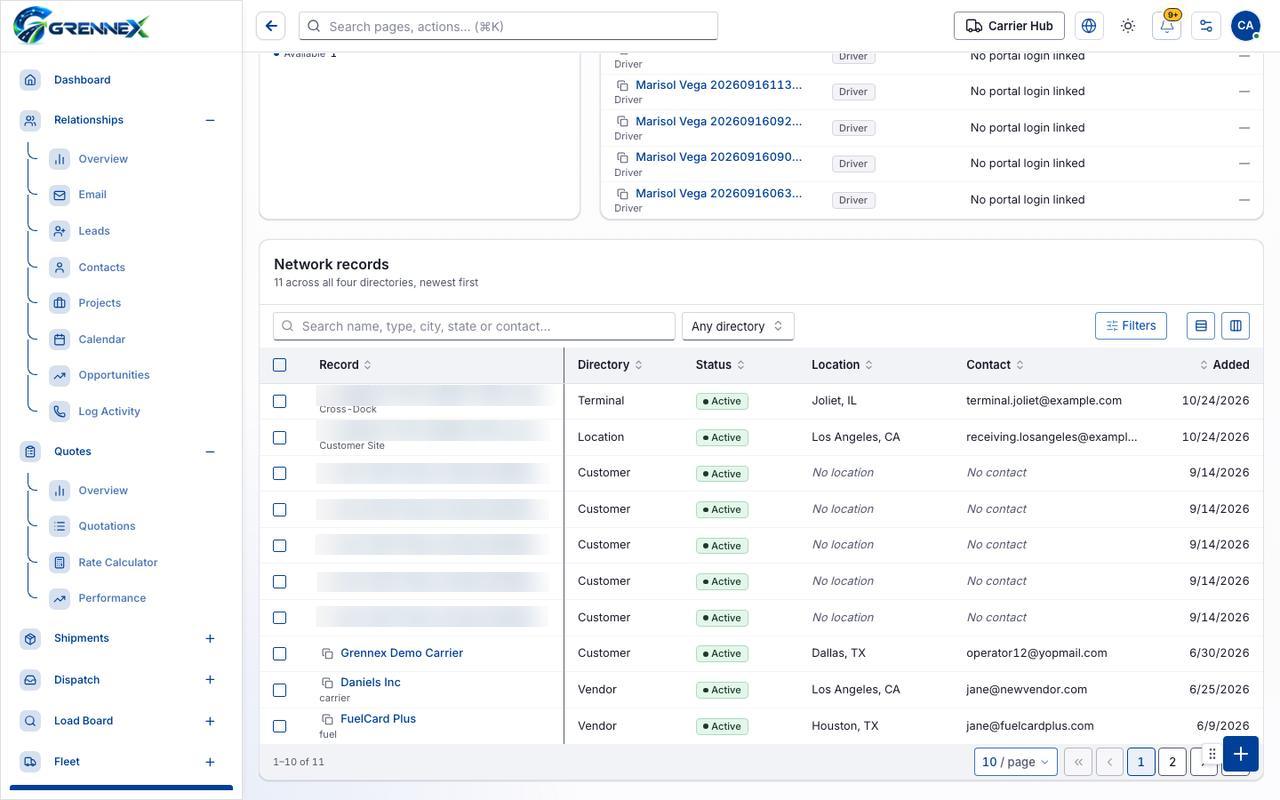Switch theme with the sun icon
This screenshot has width=1280, height=800.
(1128, 26)
